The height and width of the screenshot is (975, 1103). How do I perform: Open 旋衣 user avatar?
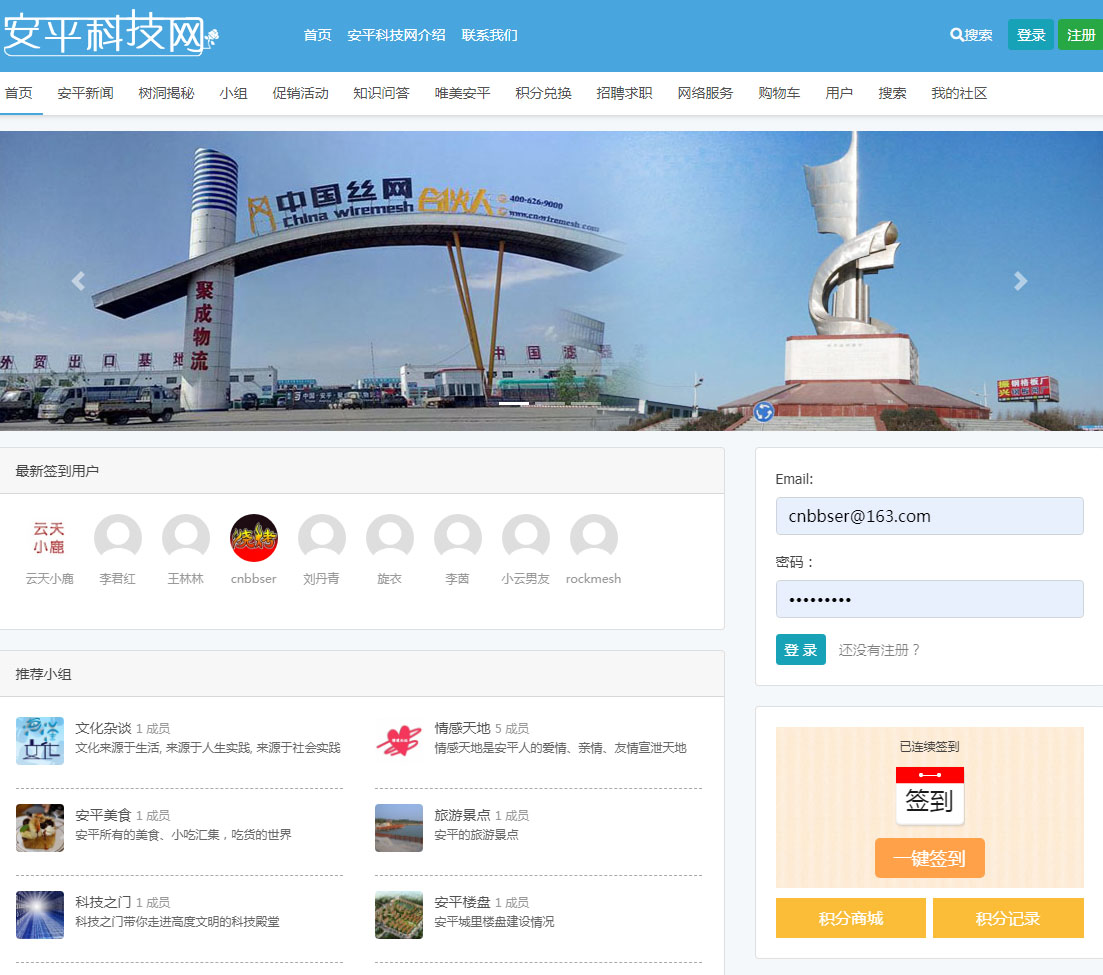390,538
